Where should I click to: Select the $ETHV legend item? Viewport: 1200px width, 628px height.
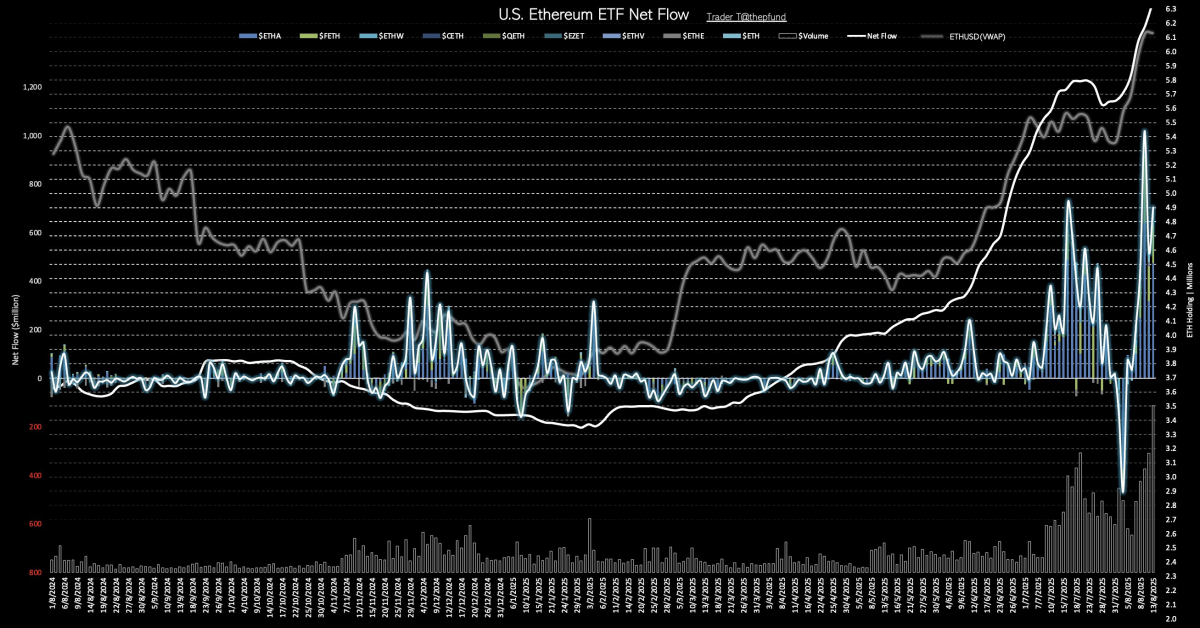pos(624,36)
